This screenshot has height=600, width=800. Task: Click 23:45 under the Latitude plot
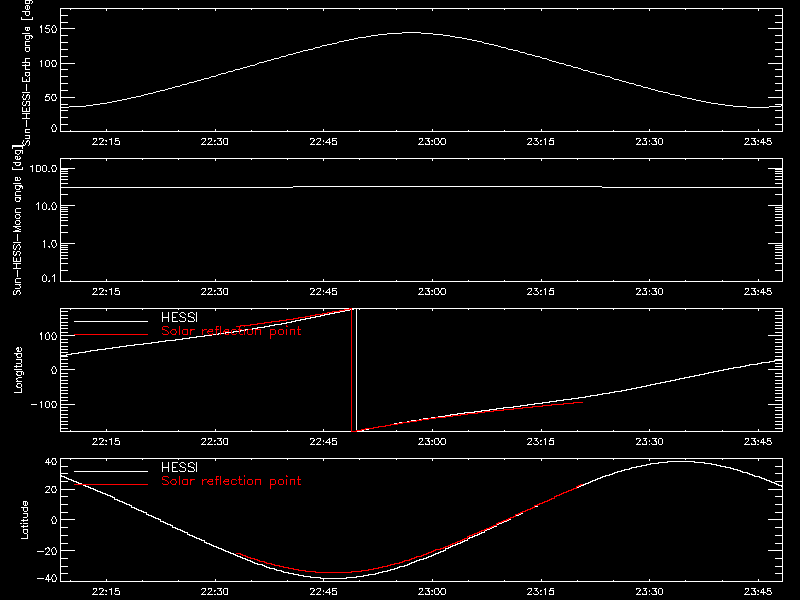758,592
